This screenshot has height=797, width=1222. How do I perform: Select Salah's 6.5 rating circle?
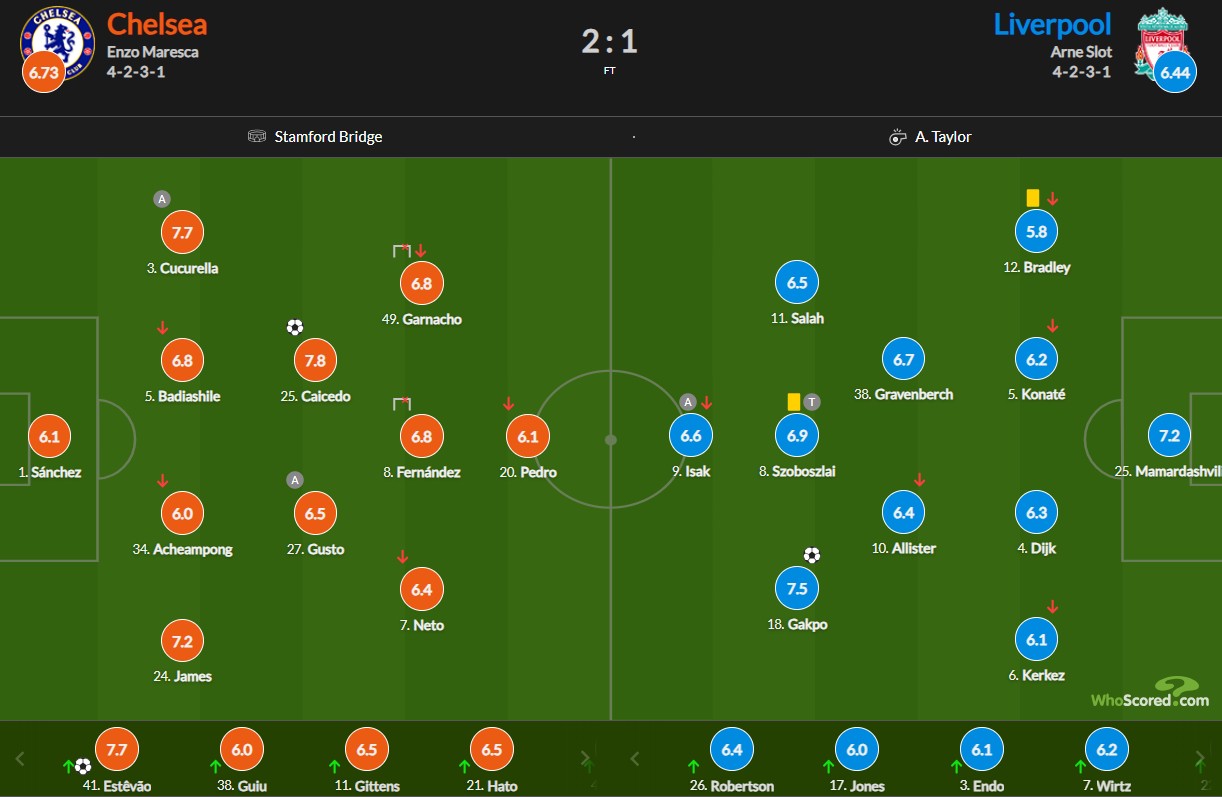click(x=797, y=283)
